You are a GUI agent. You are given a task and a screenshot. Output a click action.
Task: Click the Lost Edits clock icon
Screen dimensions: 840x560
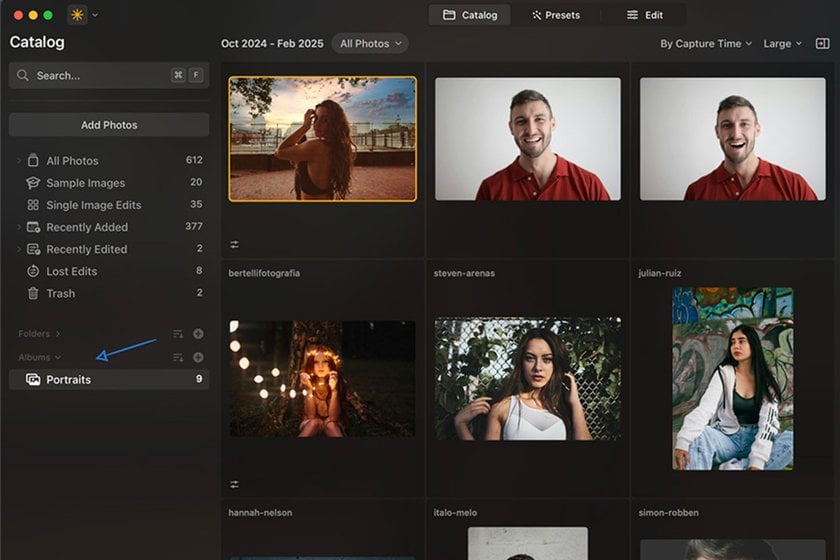click(33, 271)
